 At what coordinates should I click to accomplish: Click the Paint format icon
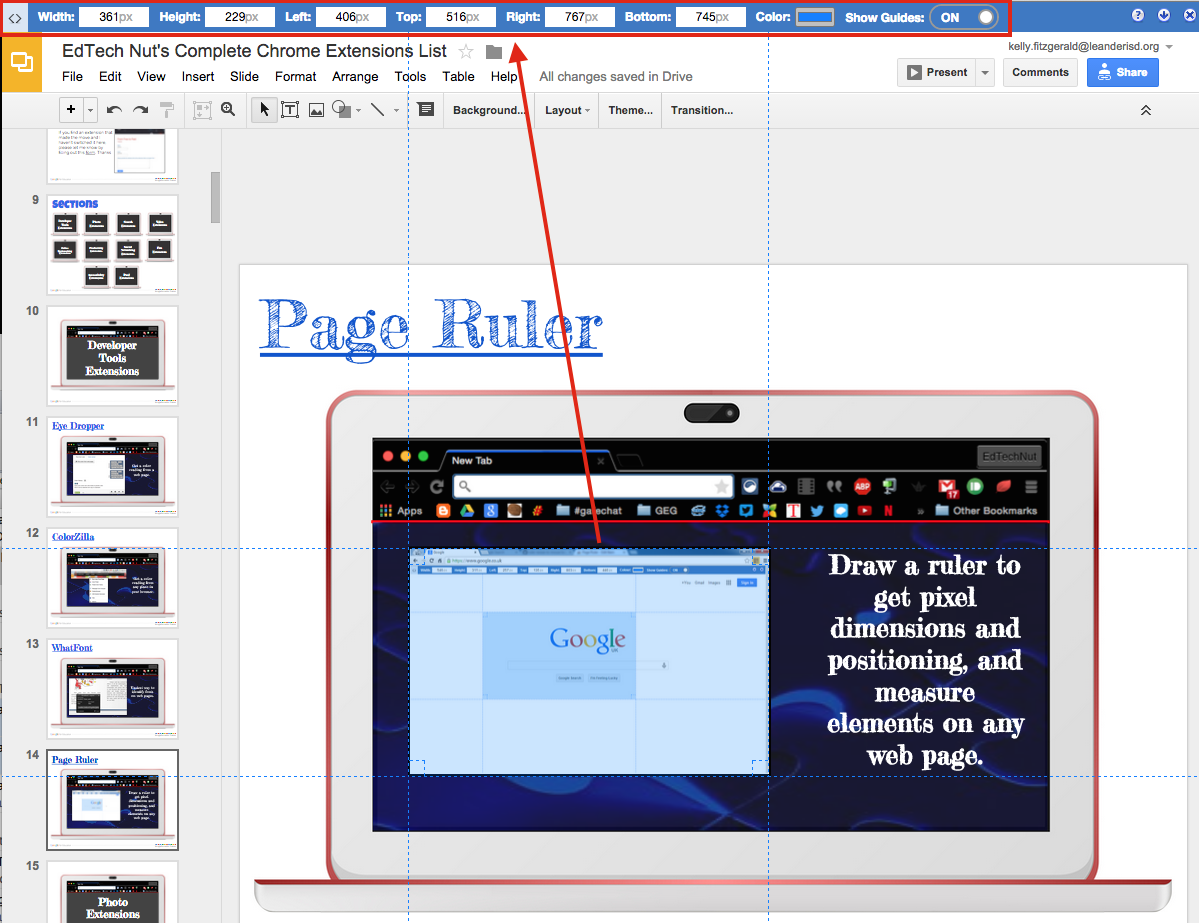point(167,110)
